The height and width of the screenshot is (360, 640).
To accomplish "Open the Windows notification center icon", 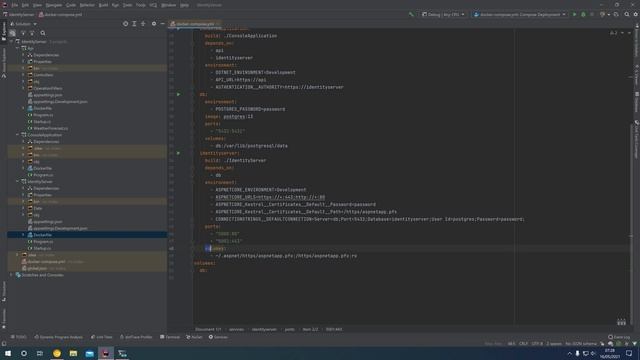I will 629,353.
